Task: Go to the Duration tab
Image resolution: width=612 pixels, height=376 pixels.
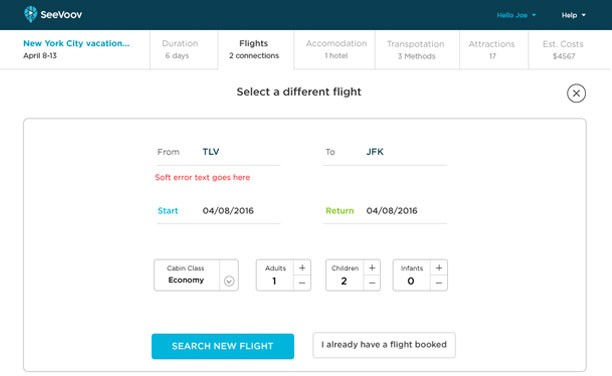Action: click(180, 49)
